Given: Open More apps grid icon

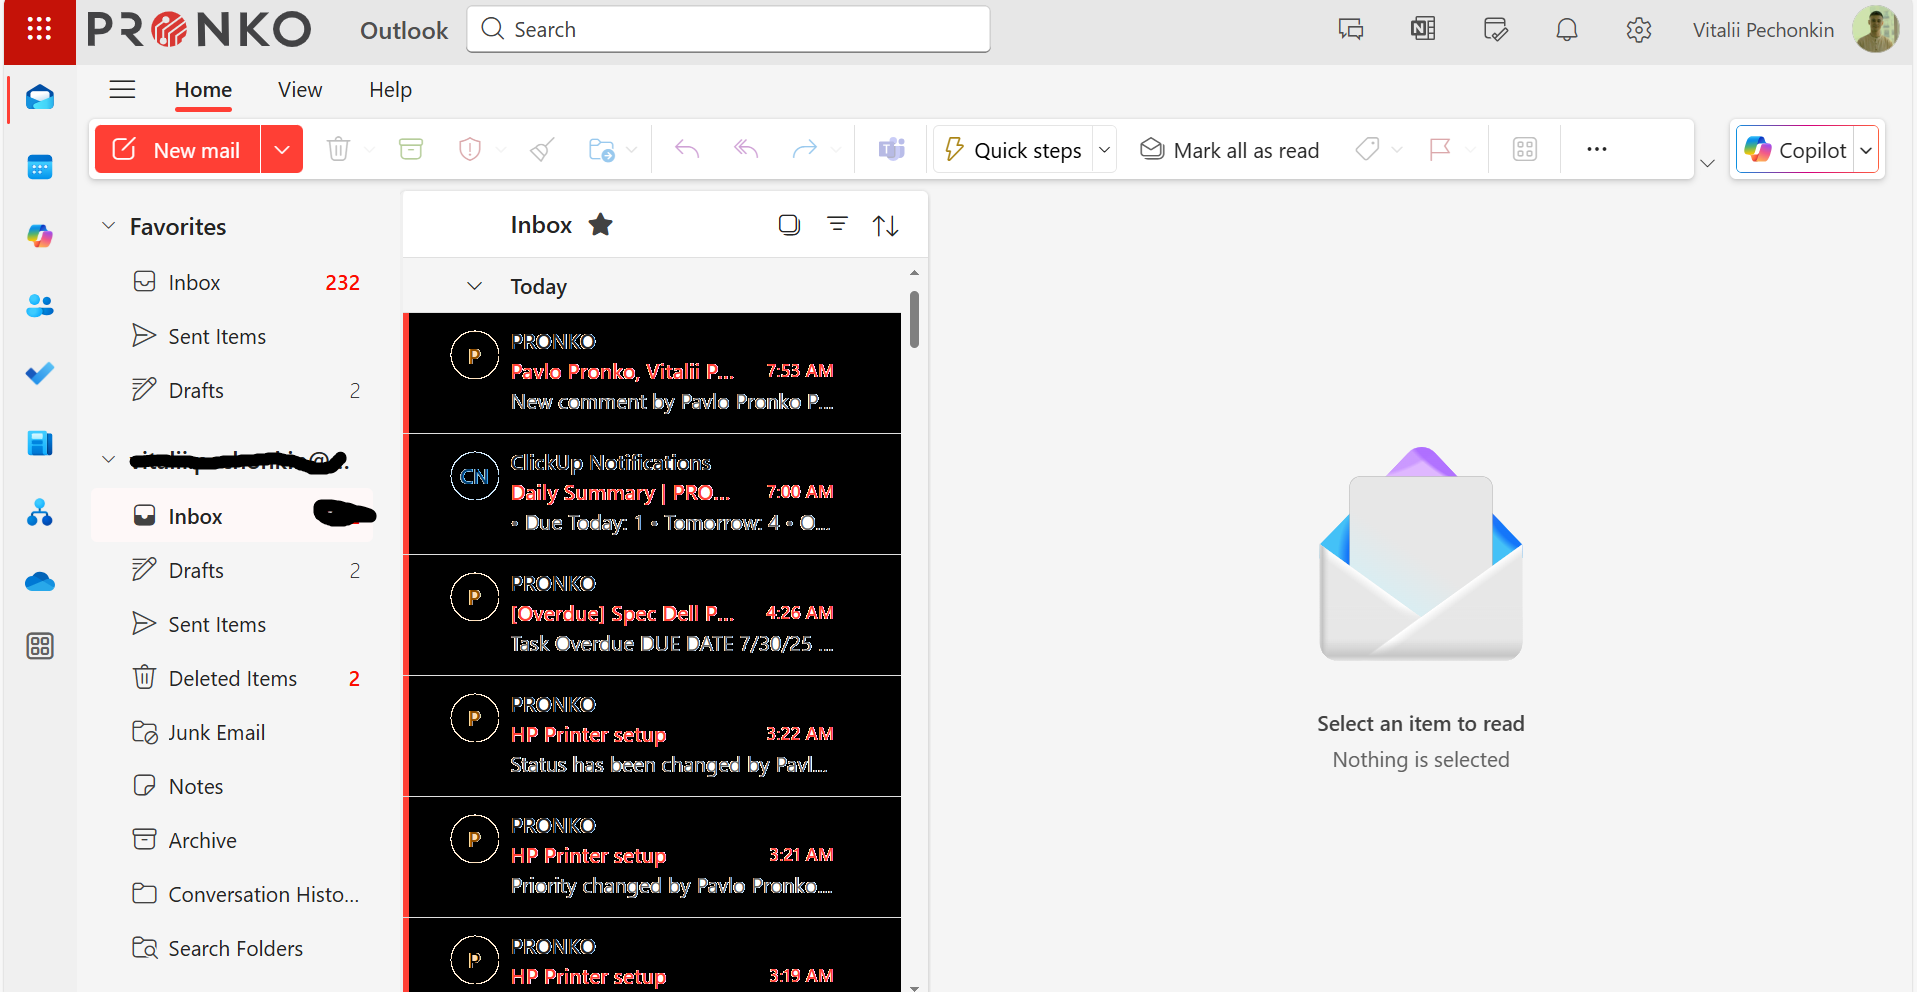Looking at the screenshot, I should coord(40,646).
